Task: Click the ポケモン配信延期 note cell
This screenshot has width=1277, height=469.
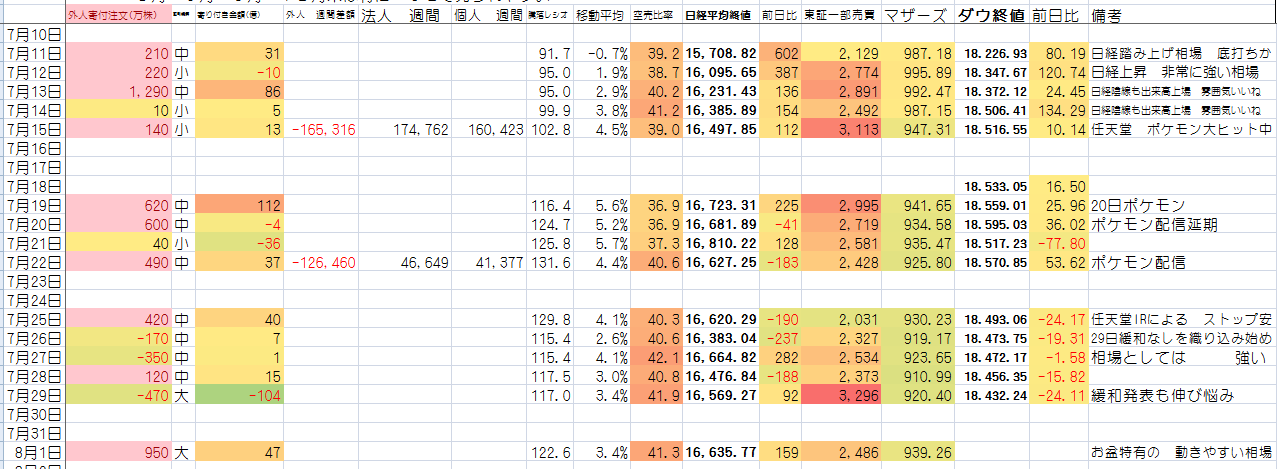Action: (1180, 225)
